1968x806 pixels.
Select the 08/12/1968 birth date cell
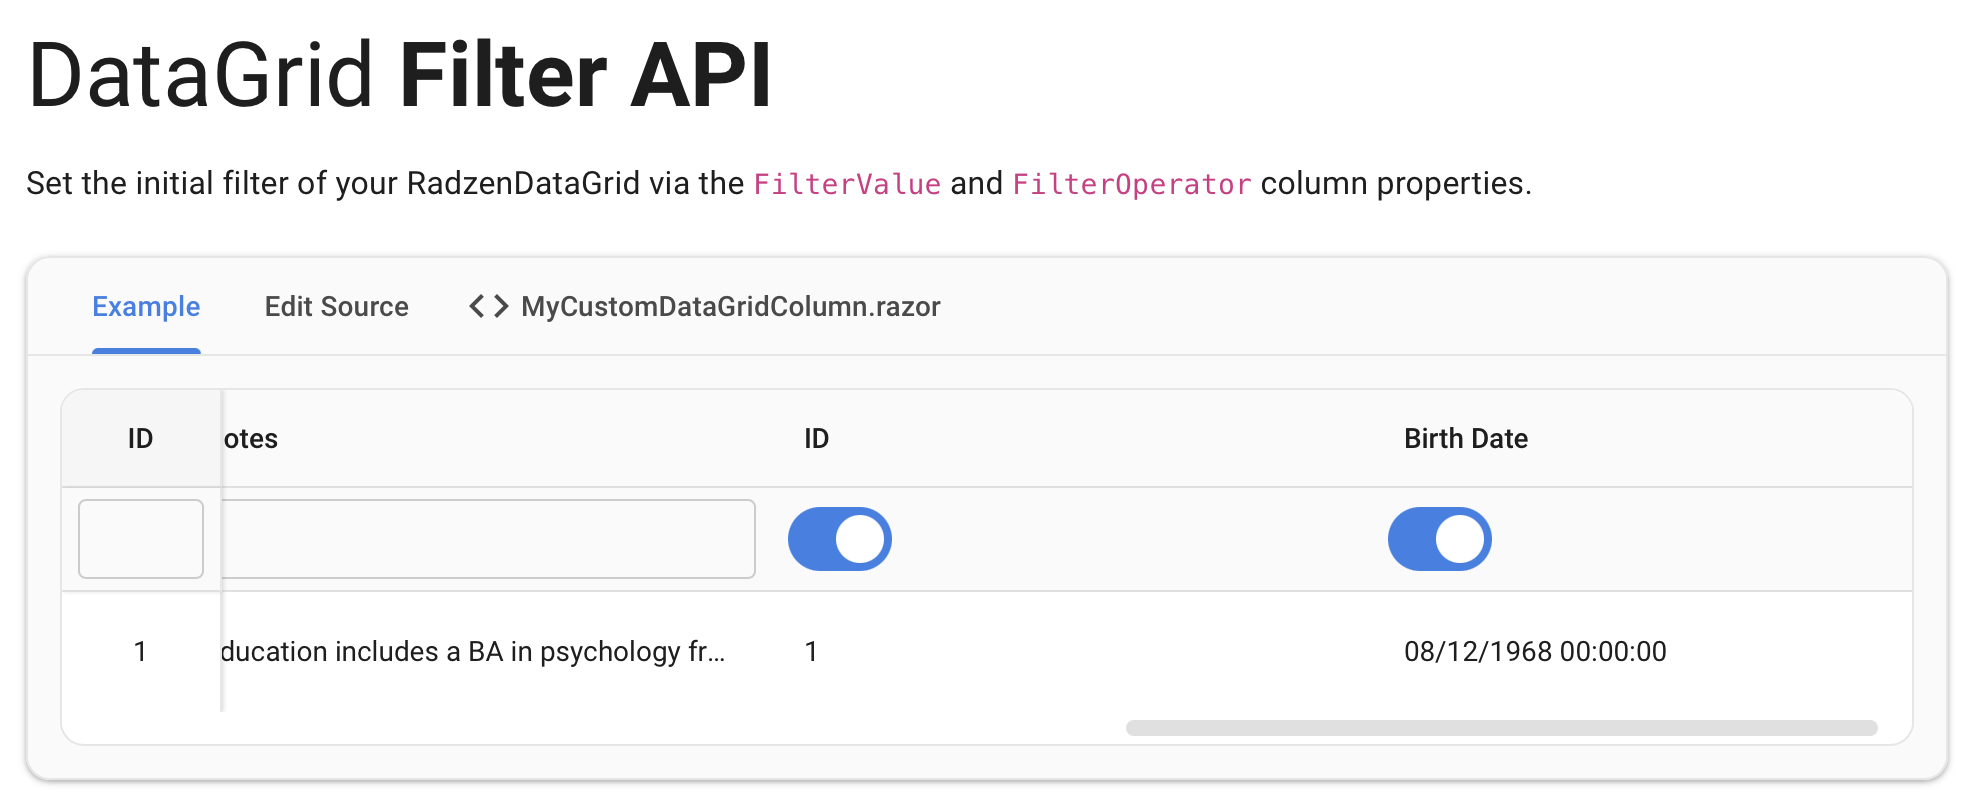point(1534,652)
